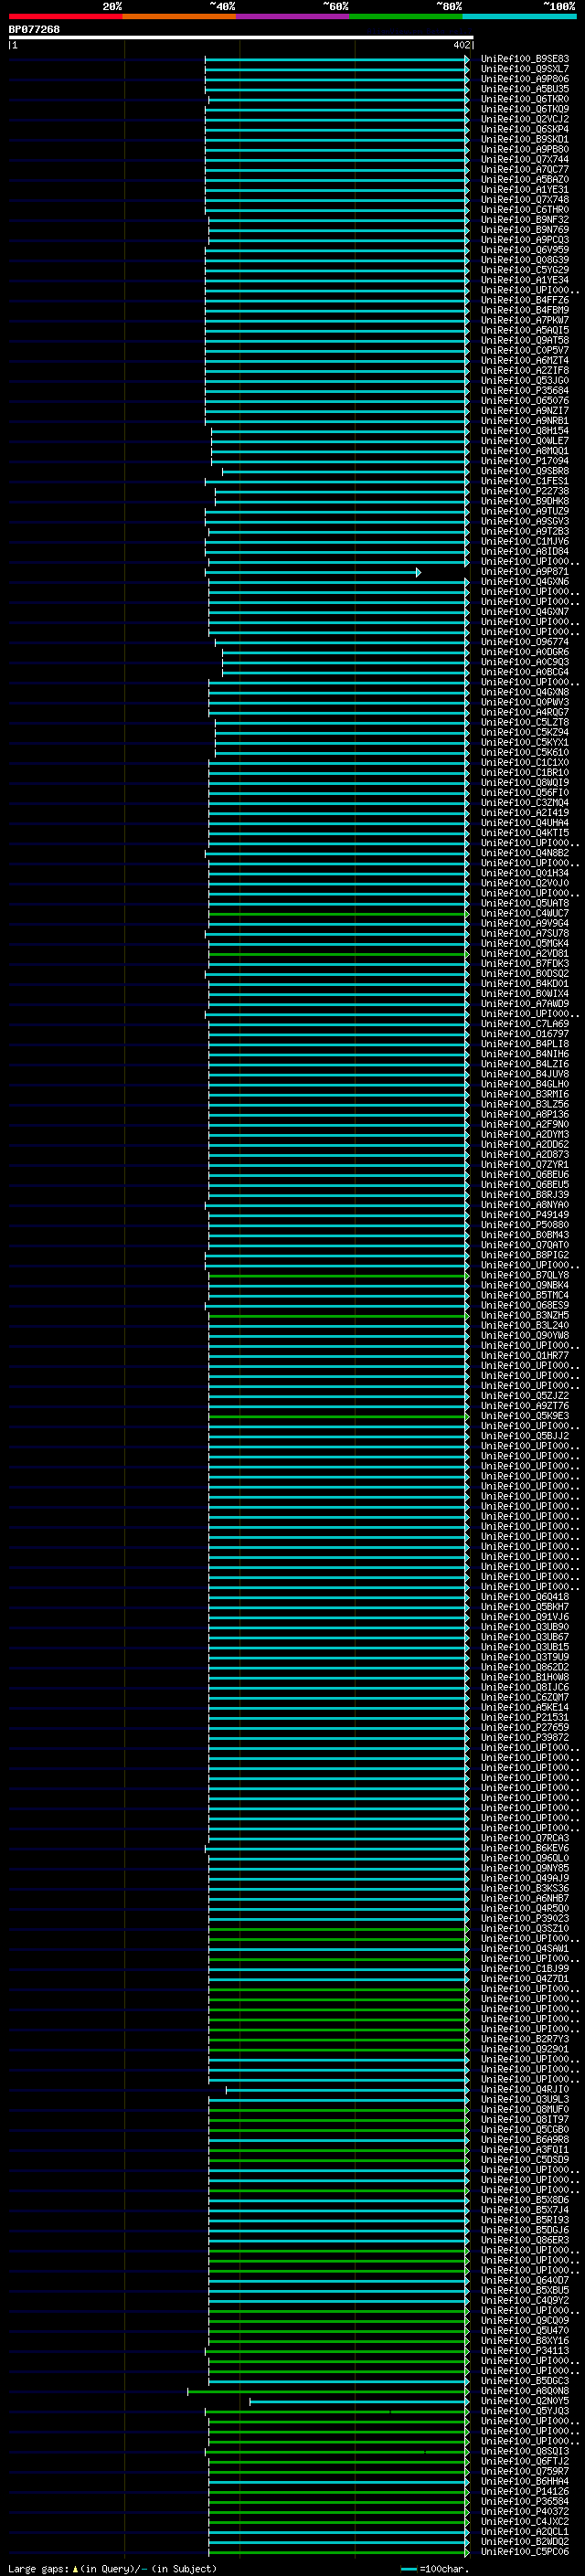Click hit label UniRef100_P34113
The height and width of the screenshot is (2576, 585).
tap(525, 2351)
